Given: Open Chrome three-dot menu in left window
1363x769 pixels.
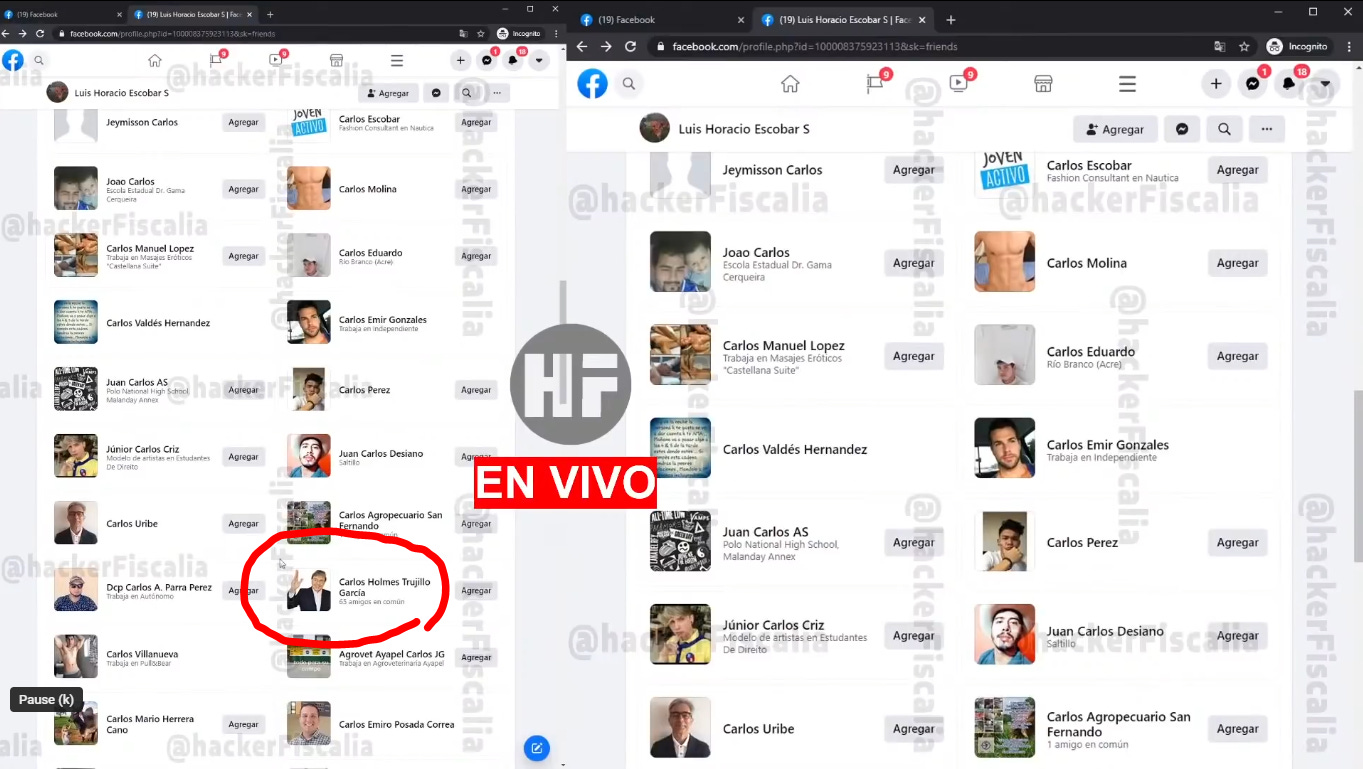Looking at the screenshot, I should (557, 33).
